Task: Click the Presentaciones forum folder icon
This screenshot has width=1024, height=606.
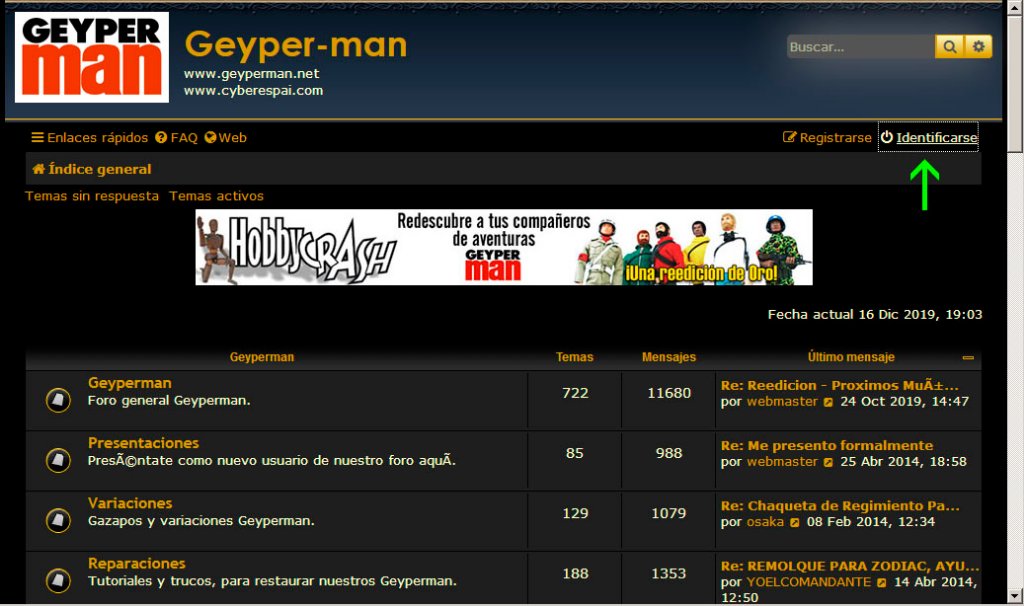Action: (x=58, y=460)
